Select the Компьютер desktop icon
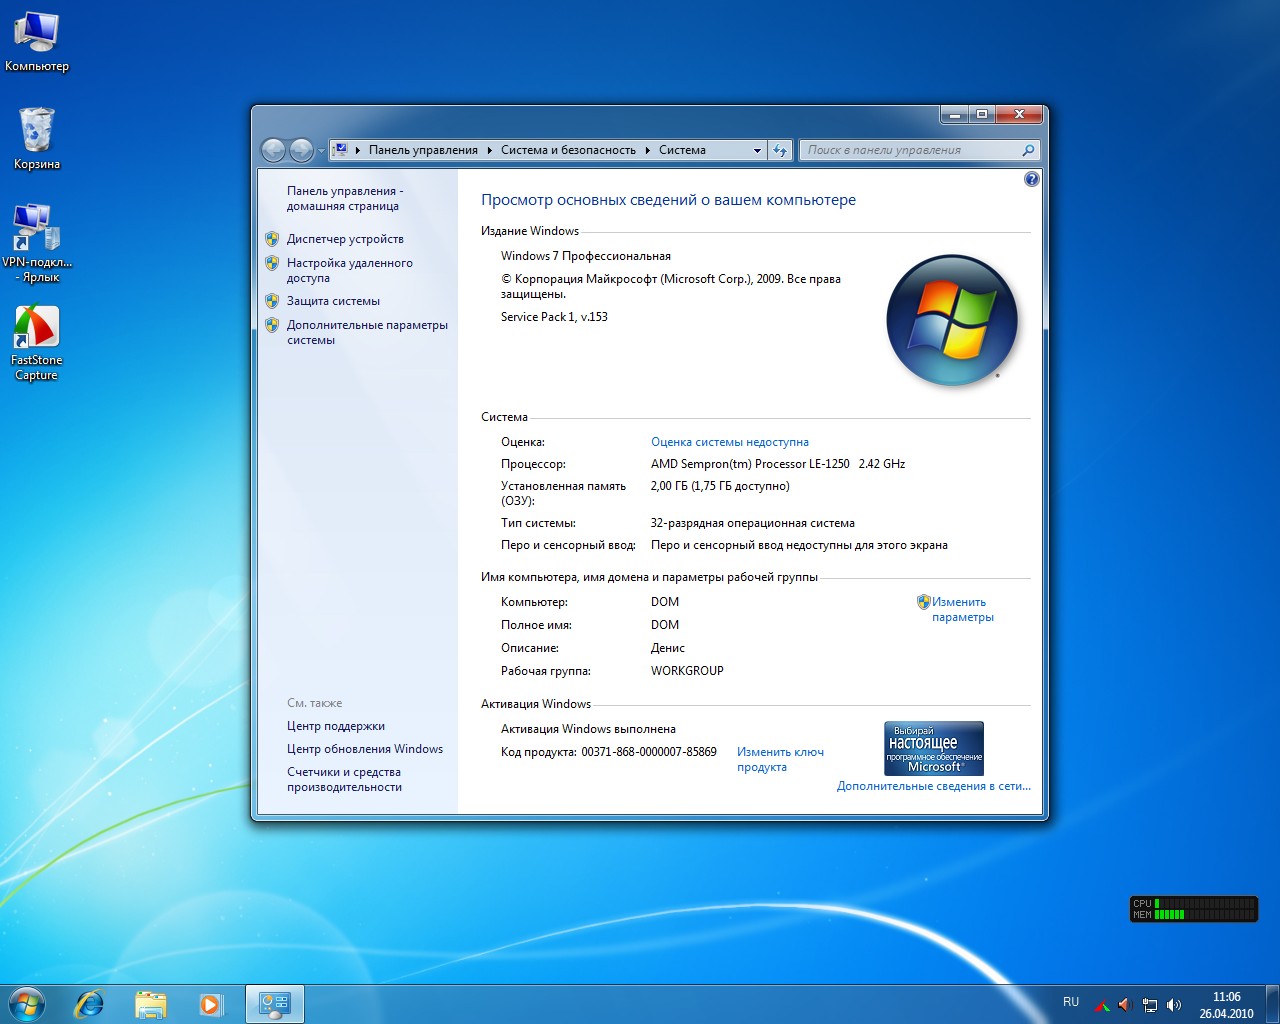1280x1024 pixels. 37,42
